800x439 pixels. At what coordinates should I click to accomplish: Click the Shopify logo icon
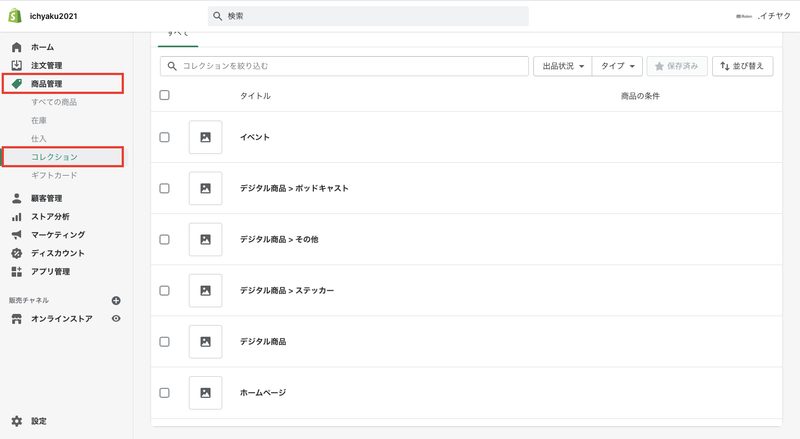coord(15,16)
